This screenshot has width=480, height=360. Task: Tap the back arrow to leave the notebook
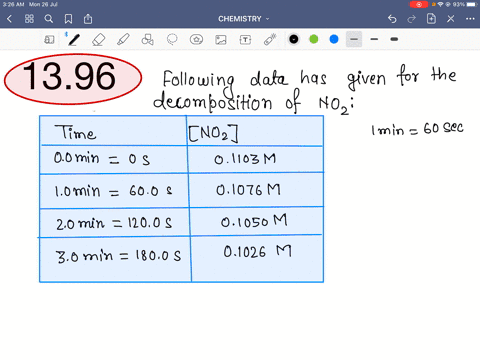10,19
